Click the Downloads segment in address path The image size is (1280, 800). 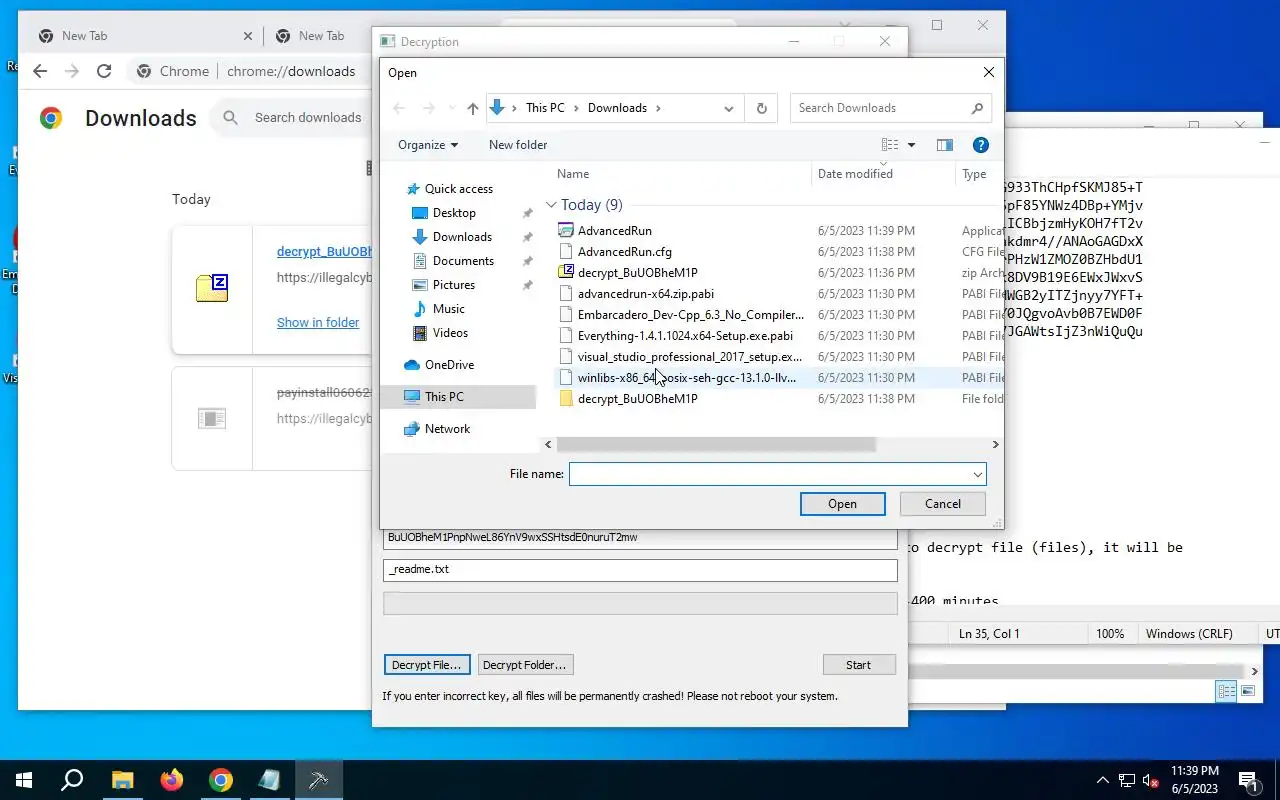617,108
